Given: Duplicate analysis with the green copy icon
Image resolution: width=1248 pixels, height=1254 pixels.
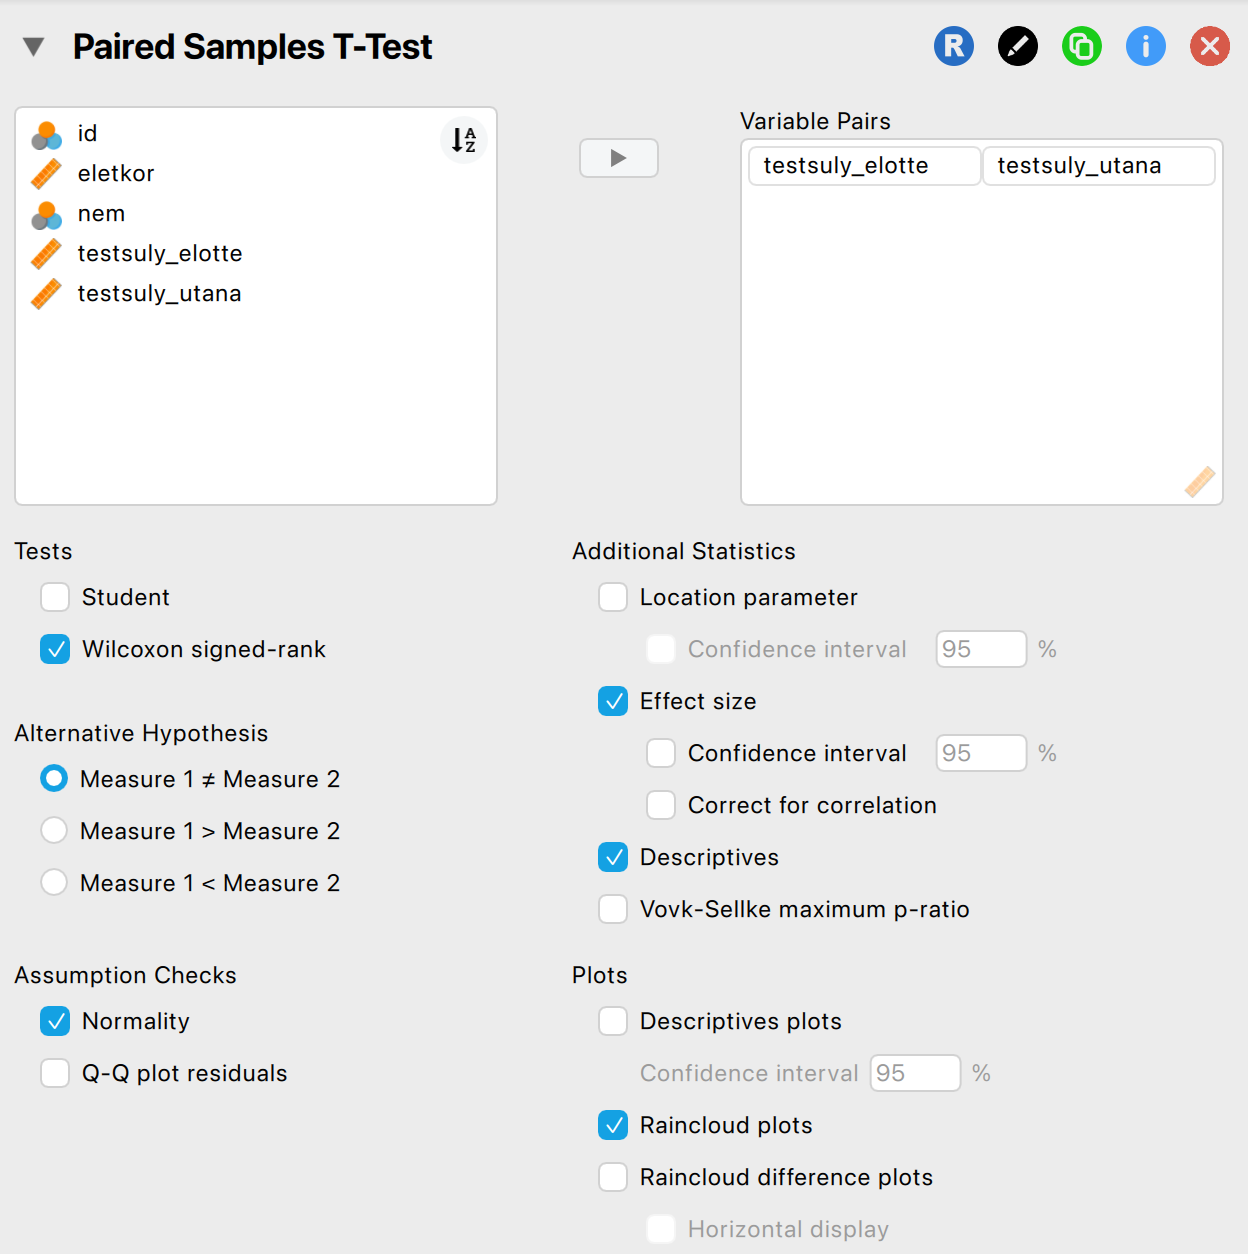Looking at the screenshot, I should 1081,46.
